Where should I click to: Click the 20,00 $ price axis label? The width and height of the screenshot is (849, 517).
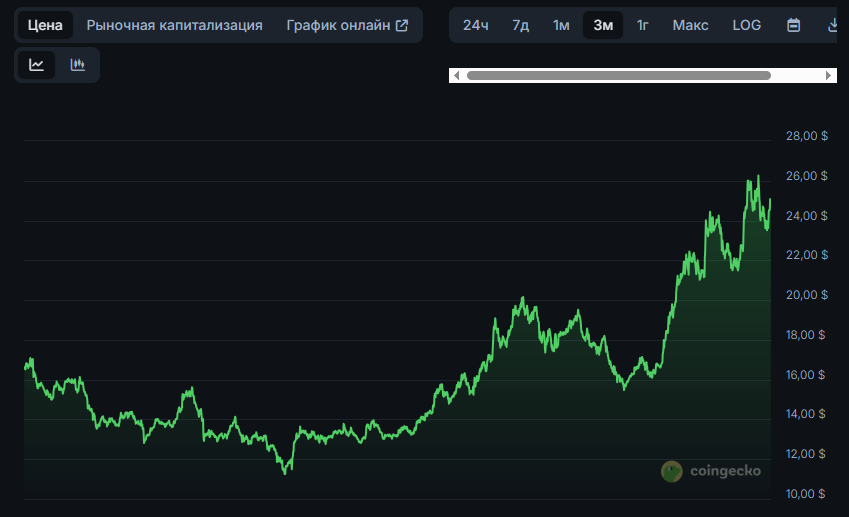pos(806,295)
